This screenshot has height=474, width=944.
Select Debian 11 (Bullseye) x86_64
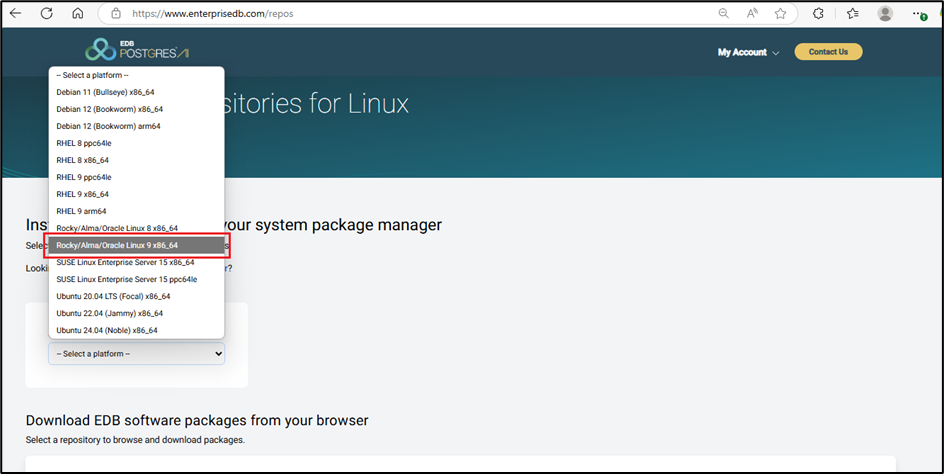(x=137, y=92)
